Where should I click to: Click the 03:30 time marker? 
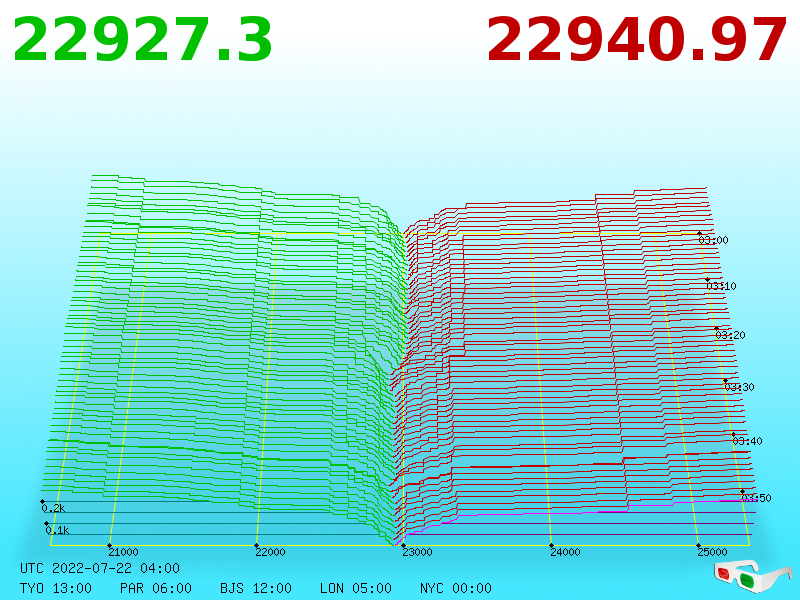point(739,387)
